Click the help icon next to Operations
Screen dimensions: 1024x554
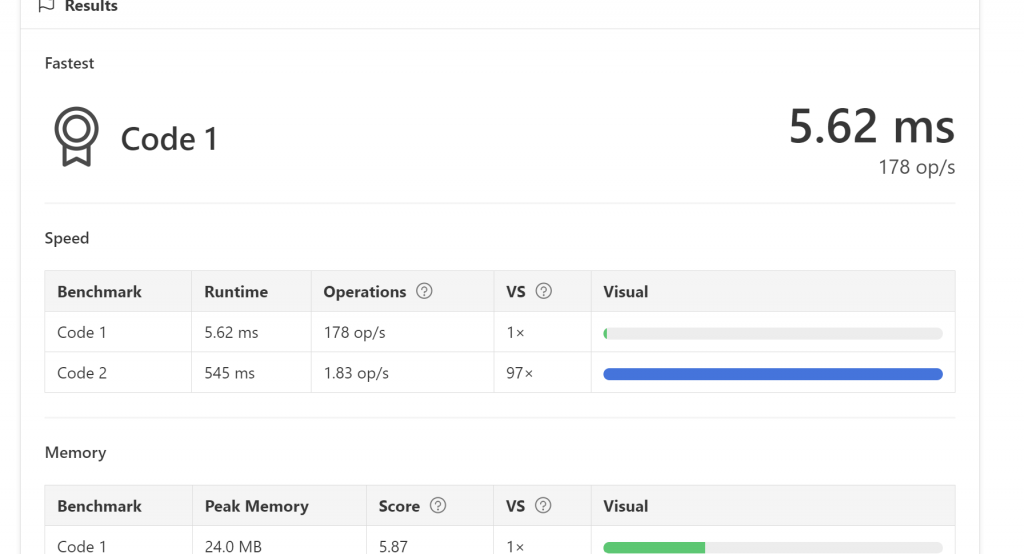point(424,291)
